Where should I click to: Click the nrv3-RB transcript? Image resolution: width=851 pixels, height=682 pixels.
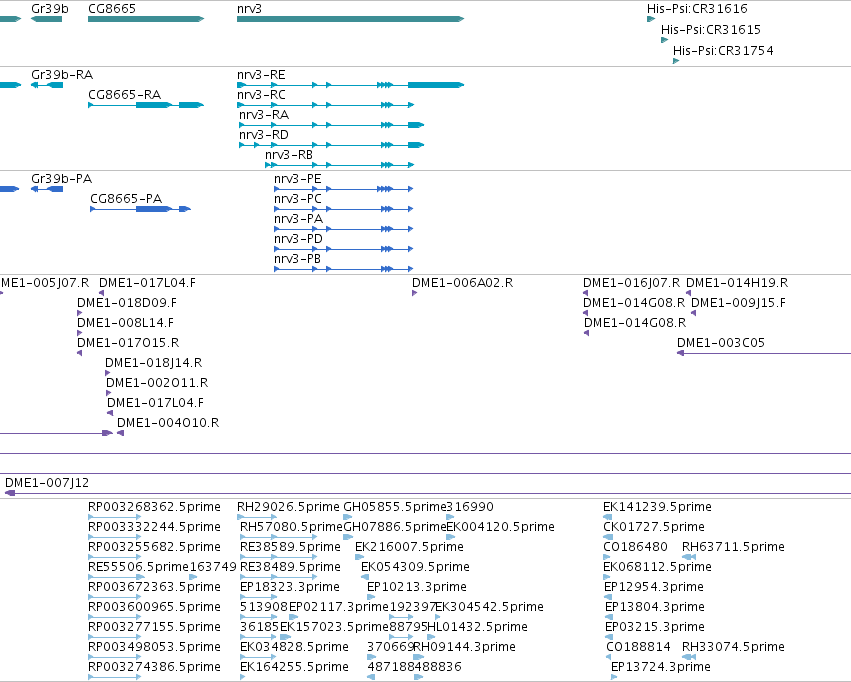[289, 155]
